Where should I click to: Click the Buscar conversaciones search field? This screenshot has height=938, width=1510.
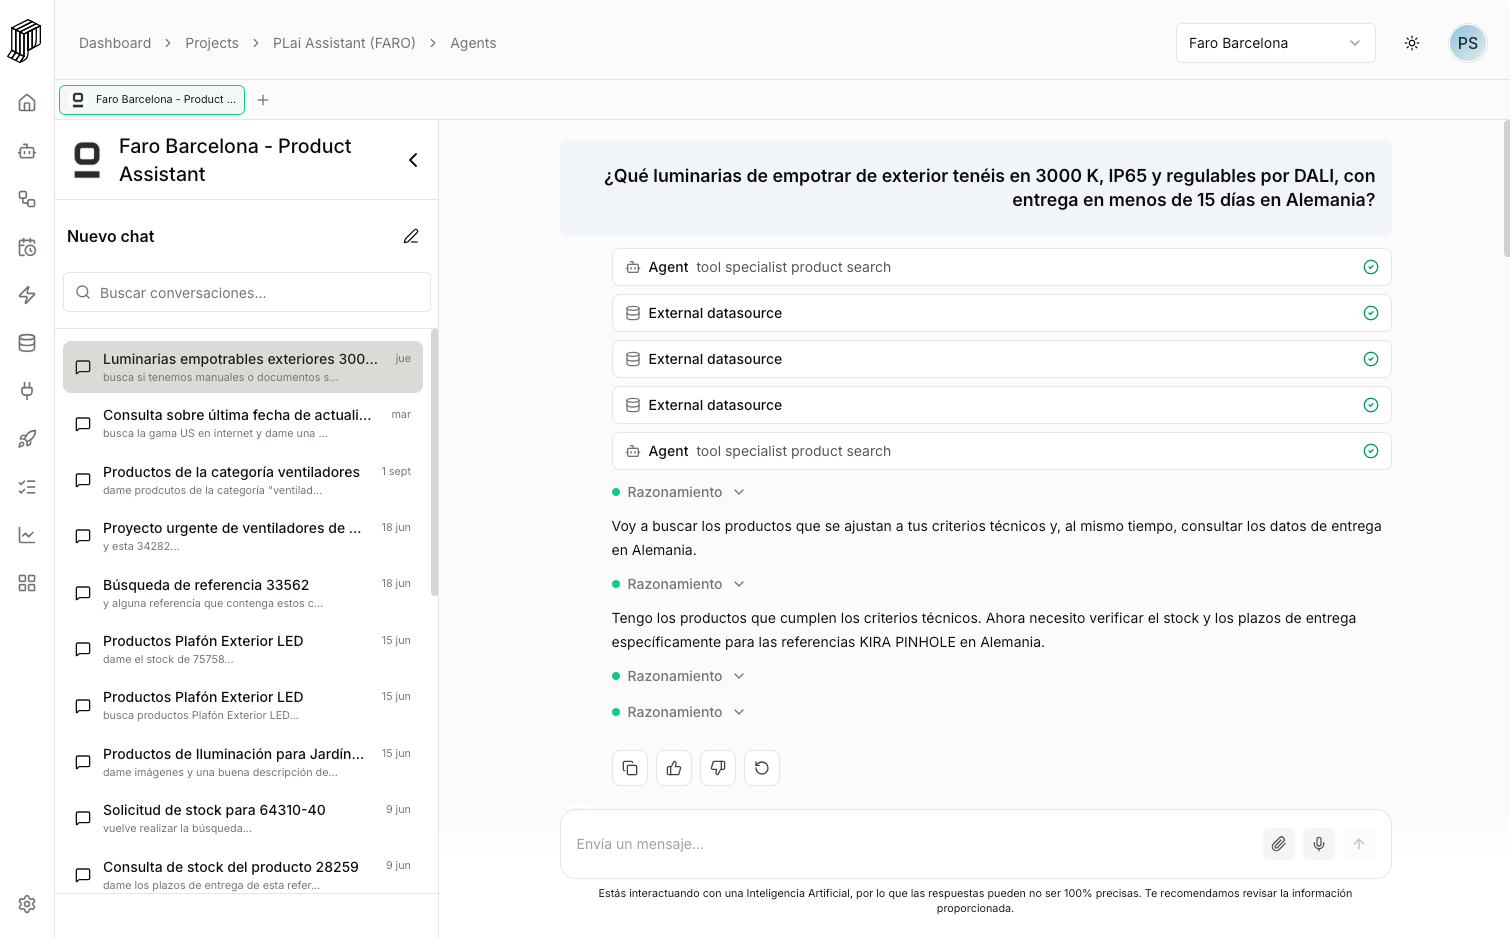[247, 293]
